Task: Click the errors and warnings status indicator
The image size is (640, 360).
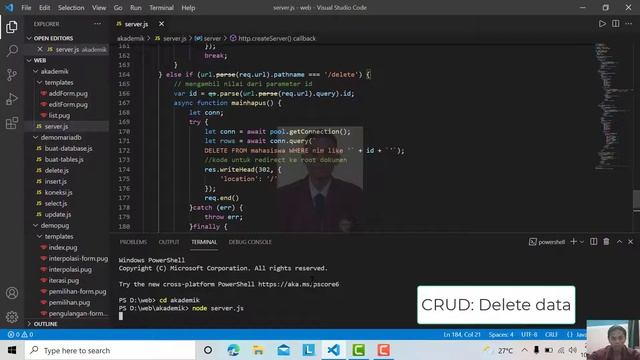Action: (x=20, y=334)
